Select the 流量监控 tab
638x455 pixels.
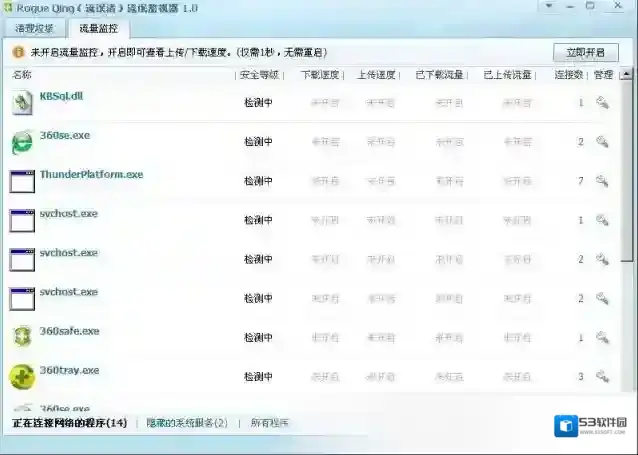tap(96, 28)
